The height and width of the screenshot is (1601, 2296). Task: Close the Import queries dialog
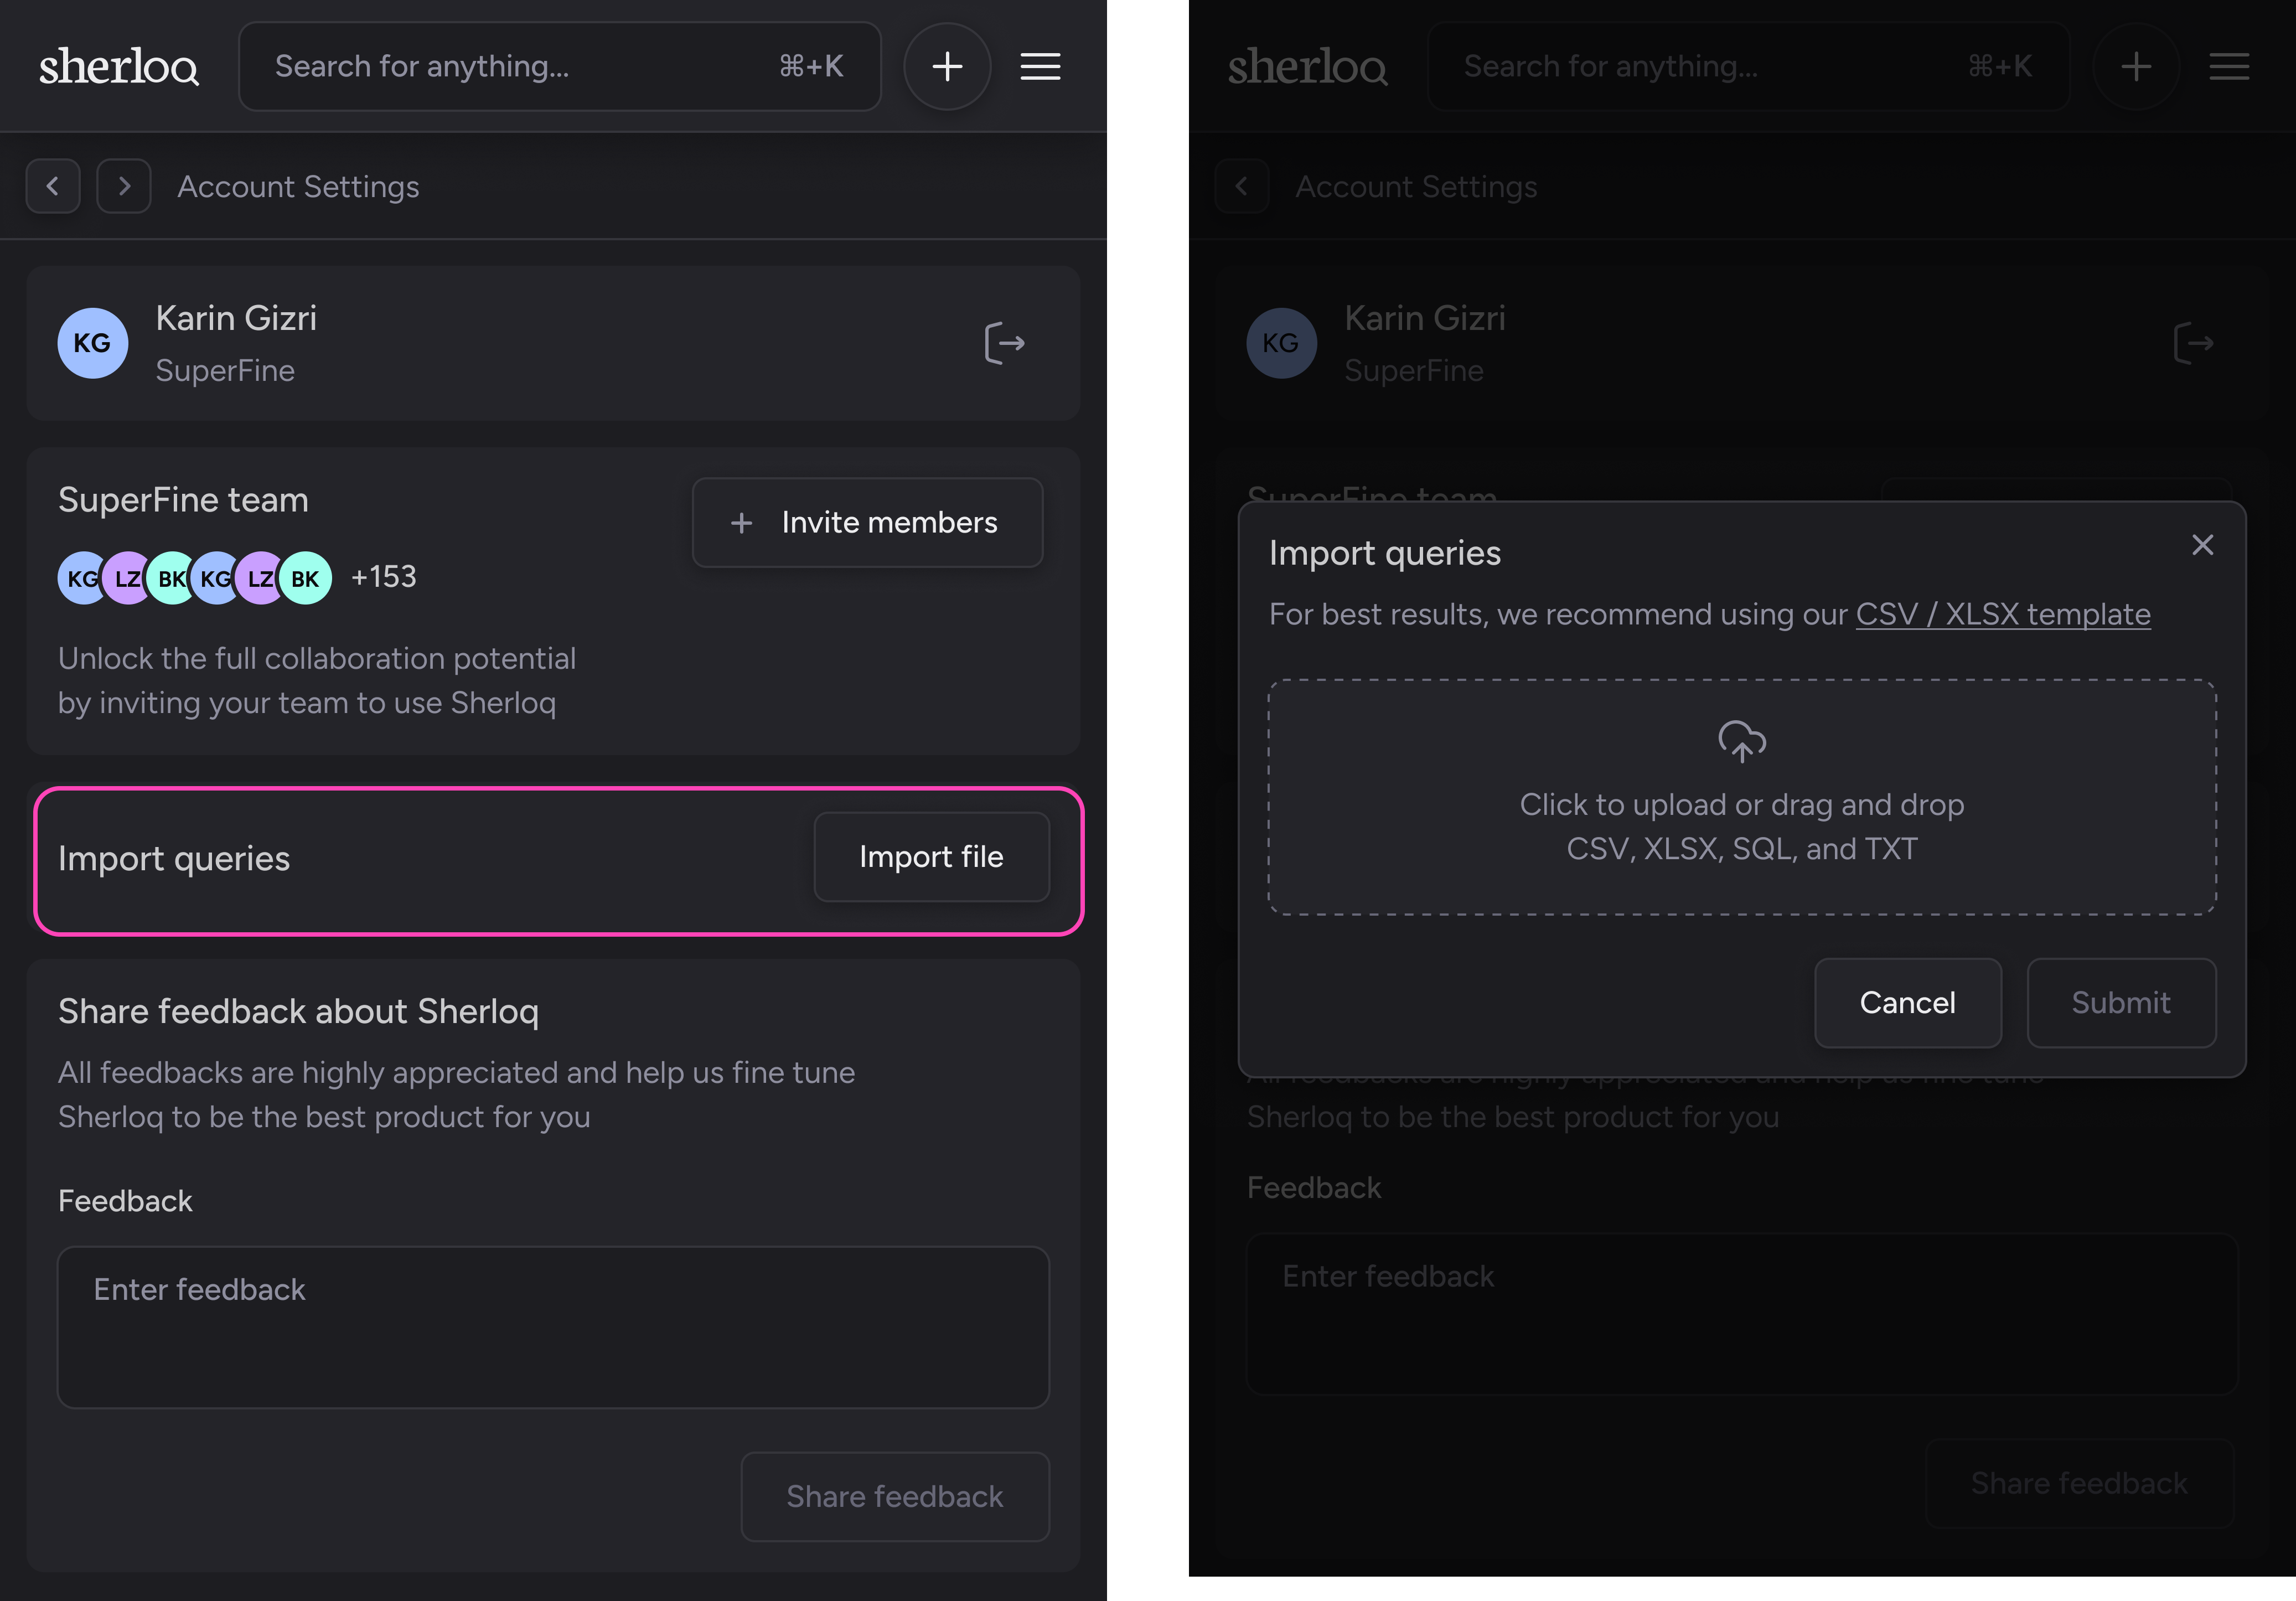coord(2202,545)
